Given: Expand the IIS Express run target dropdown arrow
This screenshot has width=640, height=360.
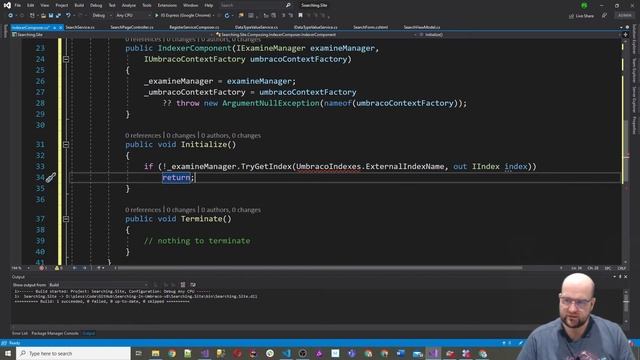Looking at the screenshot, I should tap(214, 16).
